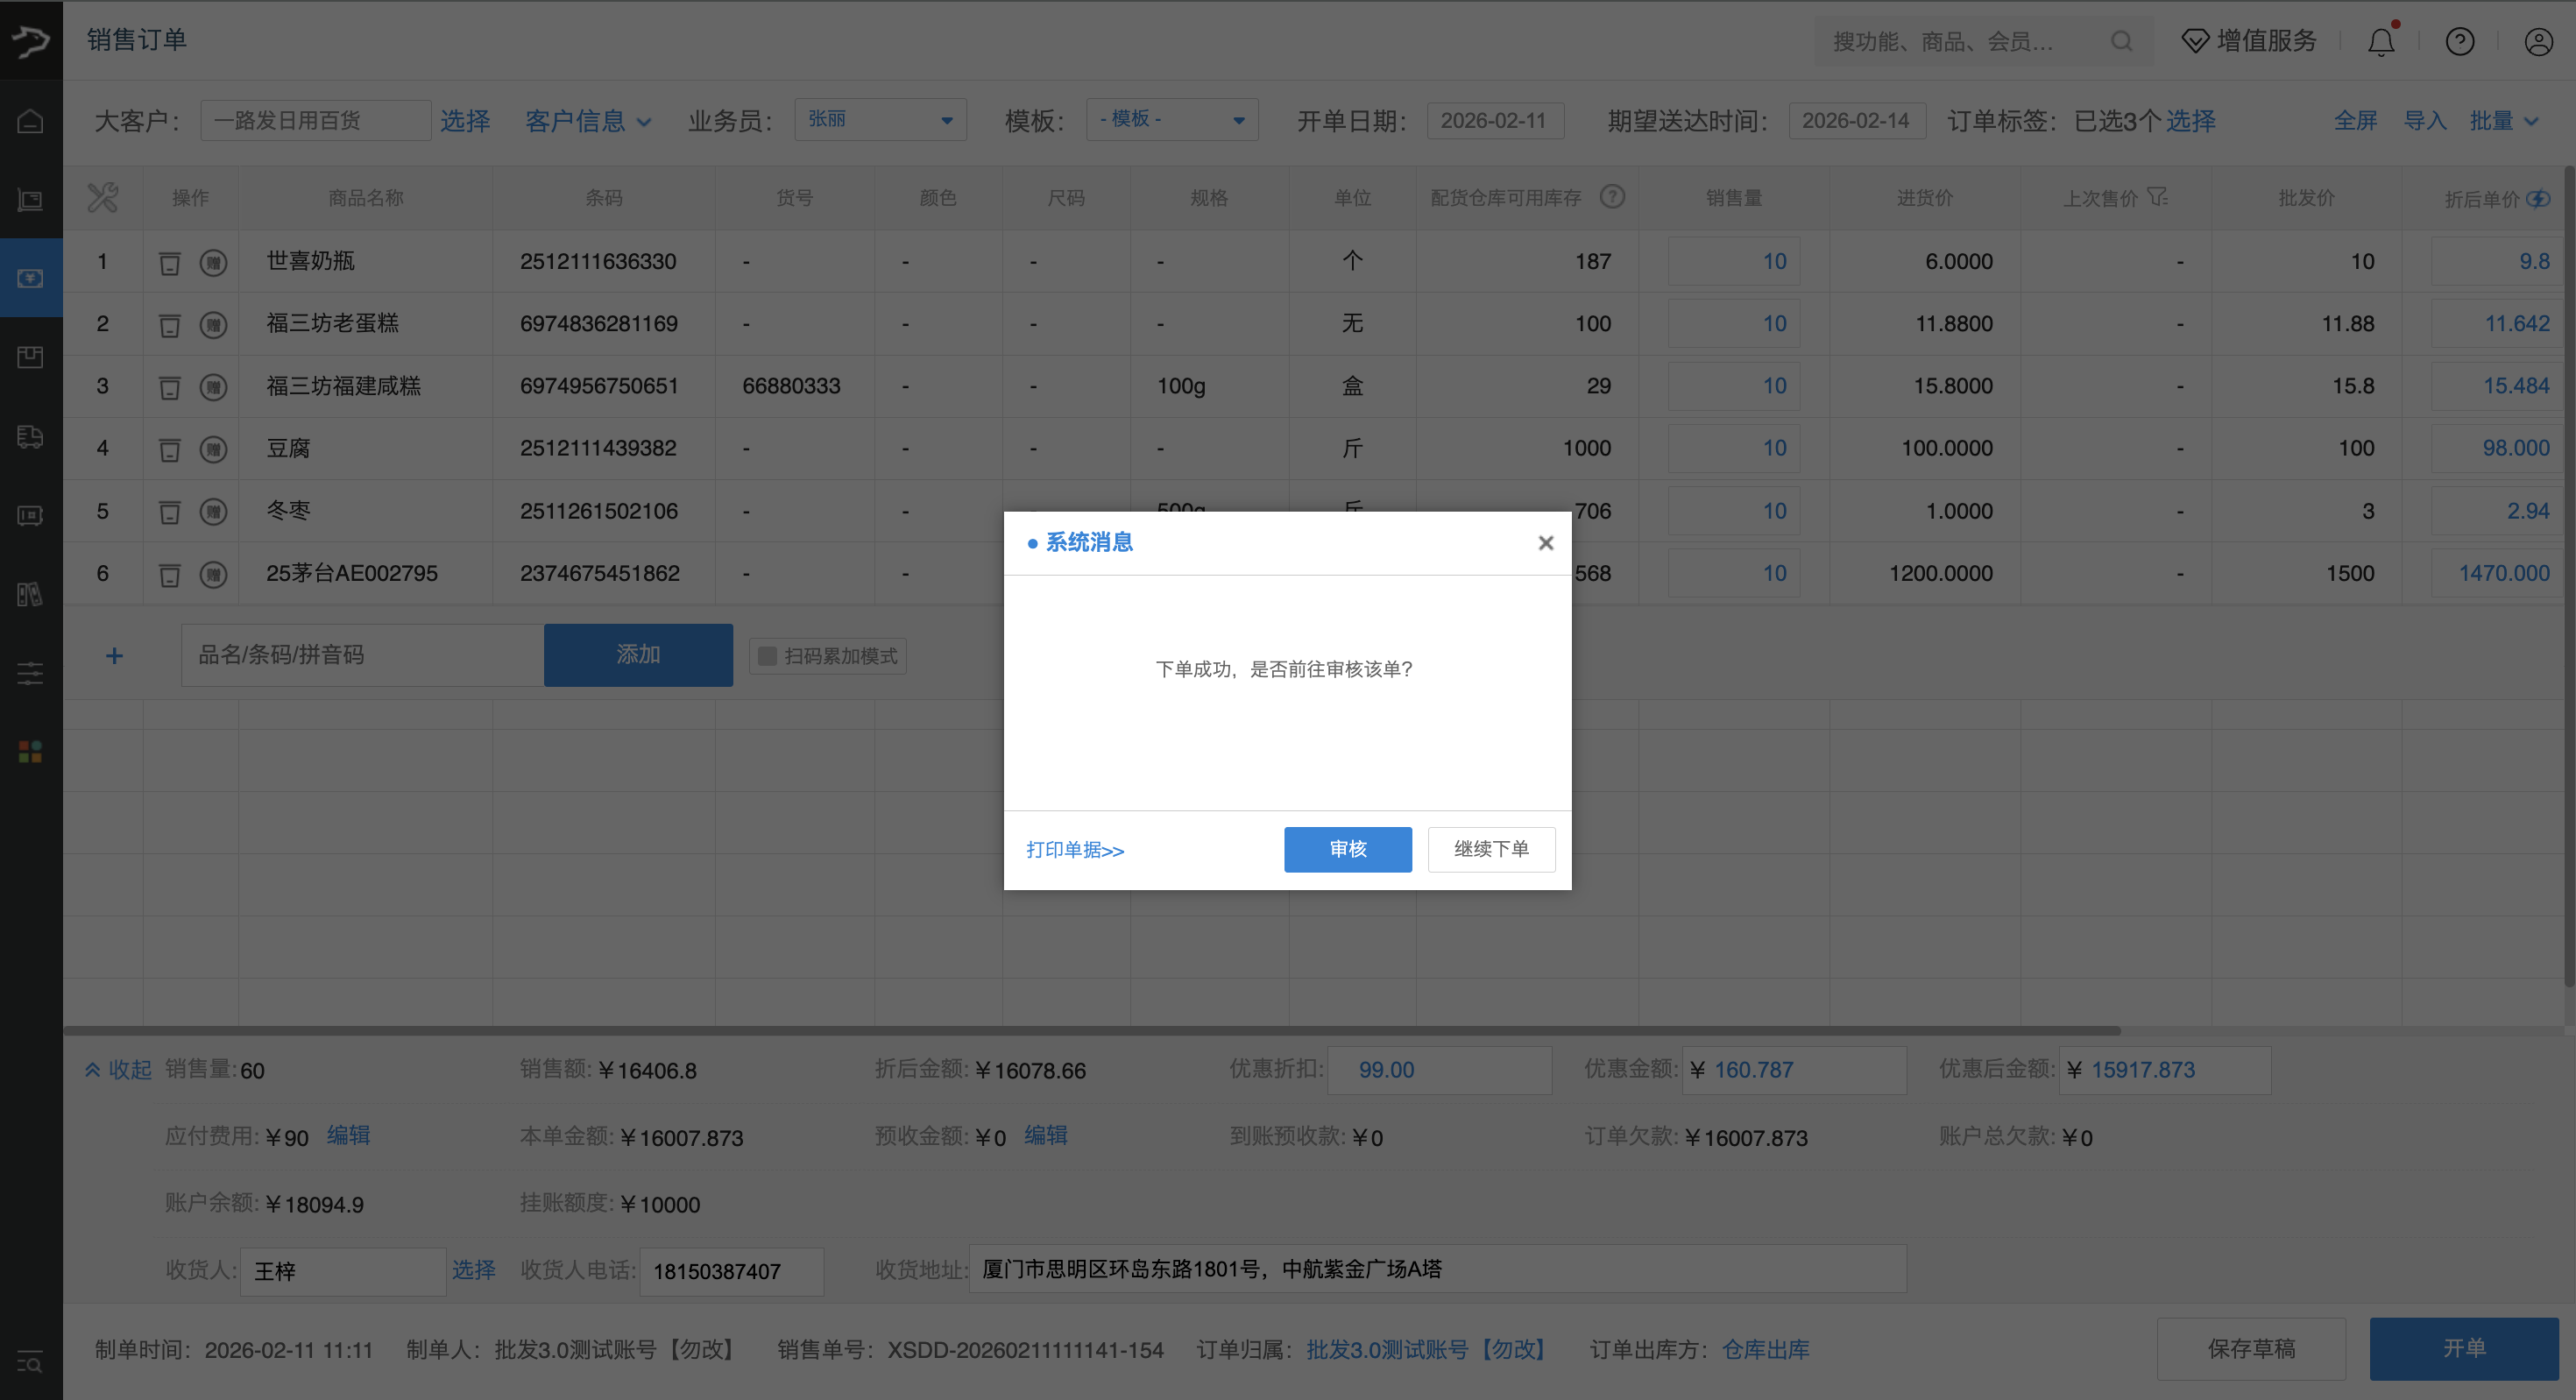This screenshot has width=2576, height=1400.
Task: Delete the 豆腐 row via its trash icon
Action: (169, 448)
